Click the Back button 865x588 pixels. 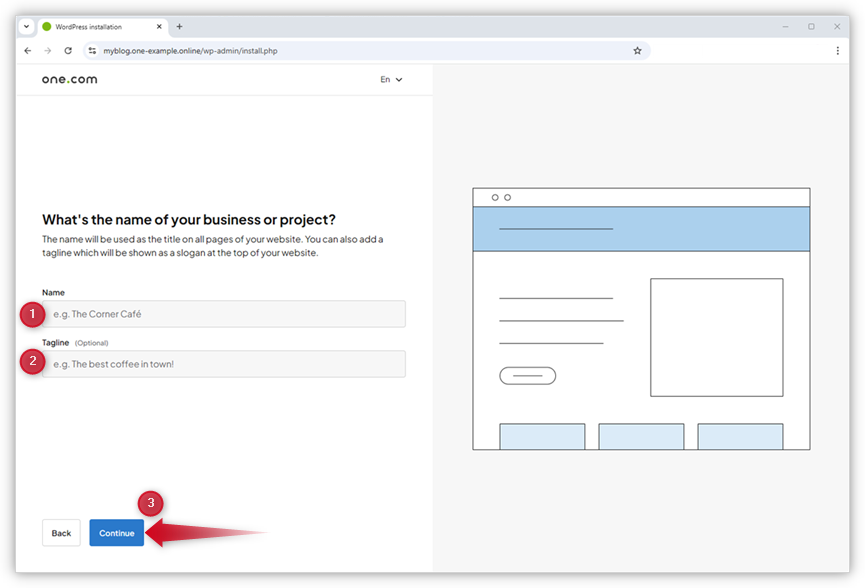click(x=61, y=533)
